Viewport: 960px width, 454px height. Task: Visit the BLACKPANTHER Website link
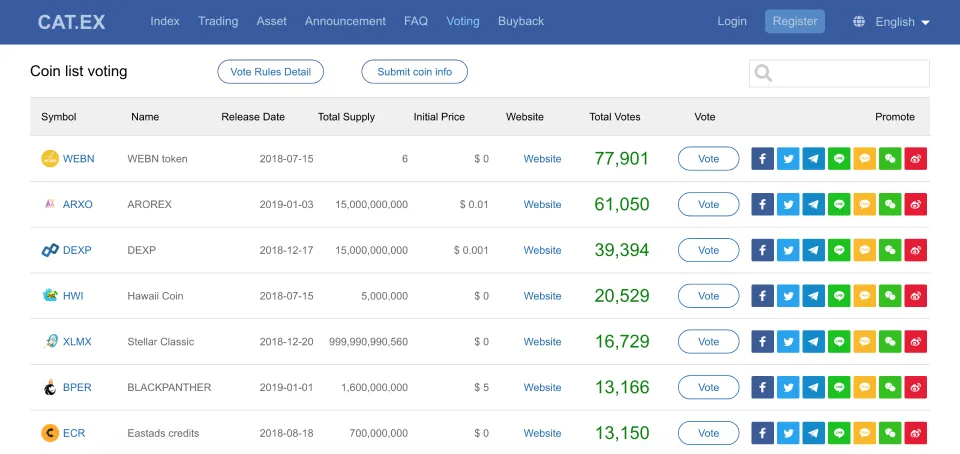(542, 387)
